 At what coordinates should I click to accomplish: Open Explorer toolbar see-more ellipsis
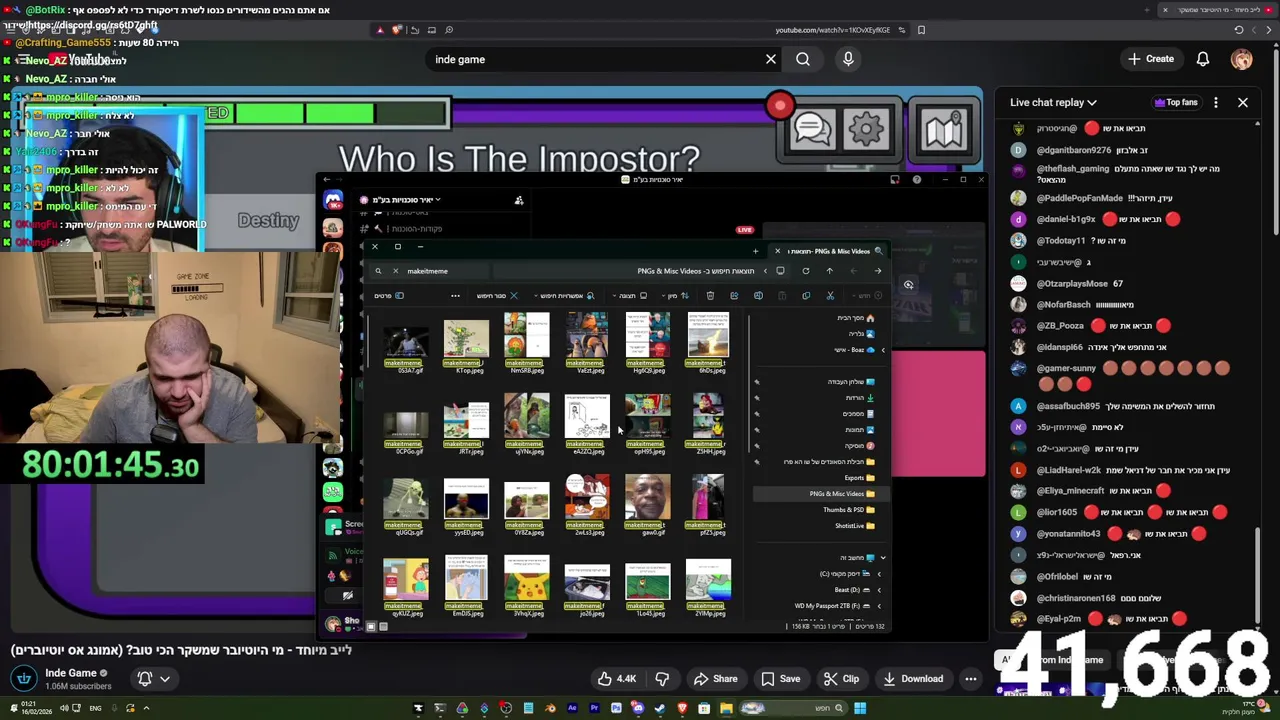tap(455, 296)
